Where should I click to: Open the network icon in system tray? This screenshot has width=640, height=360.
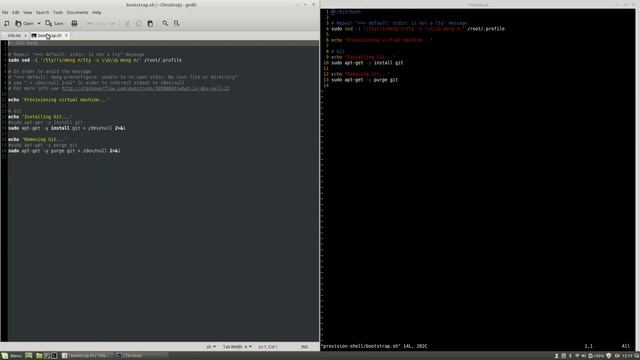pyautogui.click(x=577, y=356)
